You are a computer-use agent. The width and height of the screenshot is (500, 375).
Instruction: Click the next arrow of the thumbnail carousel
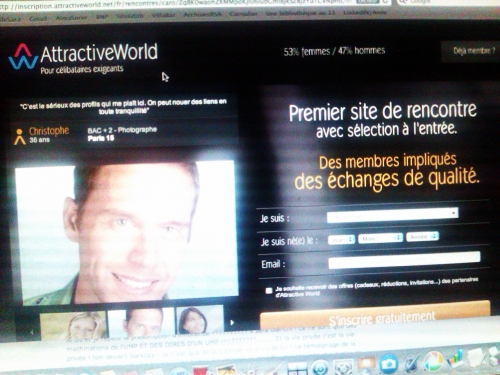232,322
